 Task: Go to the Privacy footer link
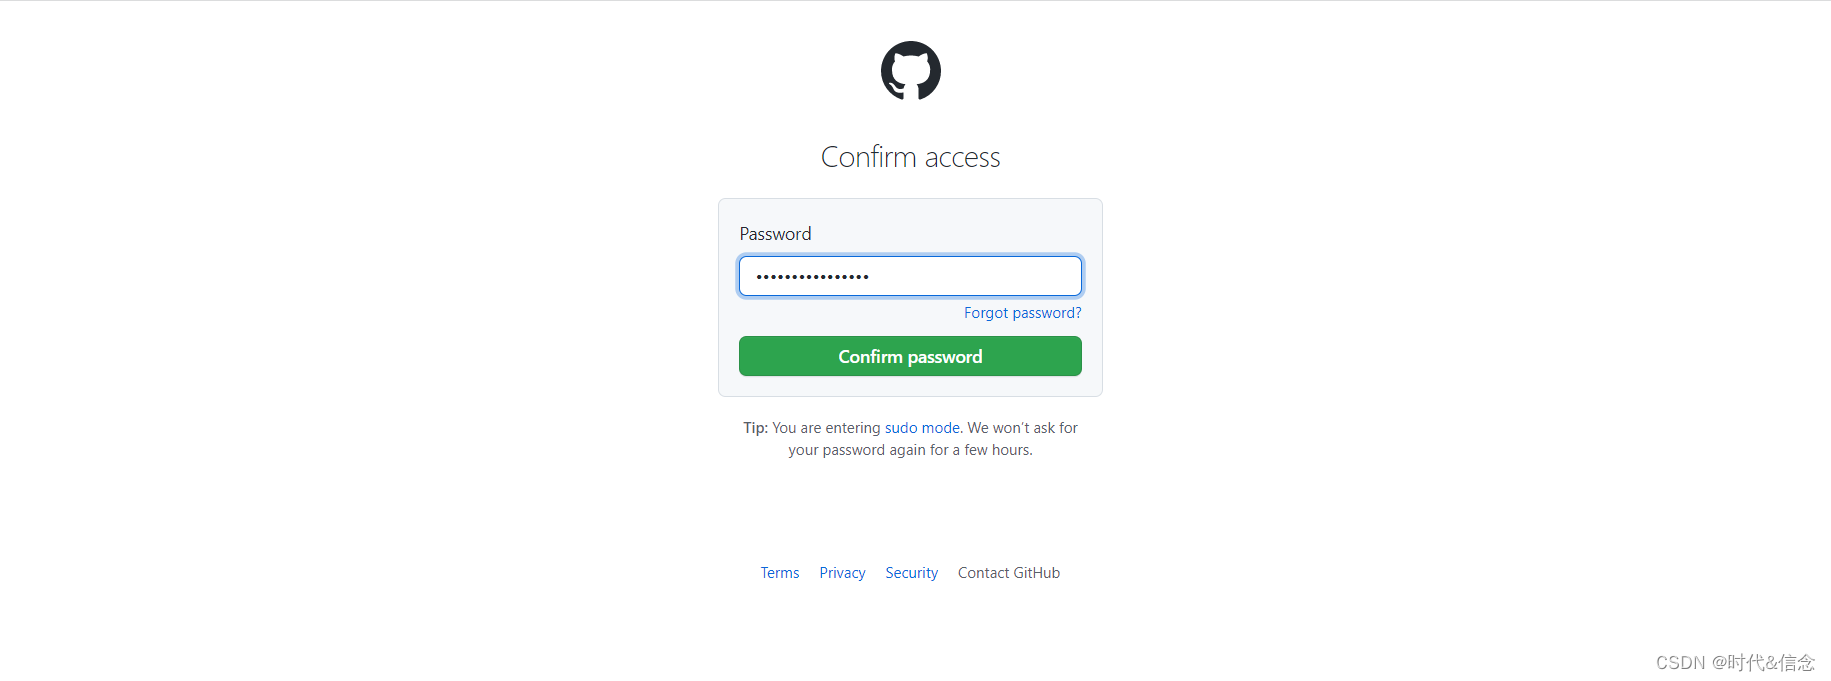pos(842,573)
